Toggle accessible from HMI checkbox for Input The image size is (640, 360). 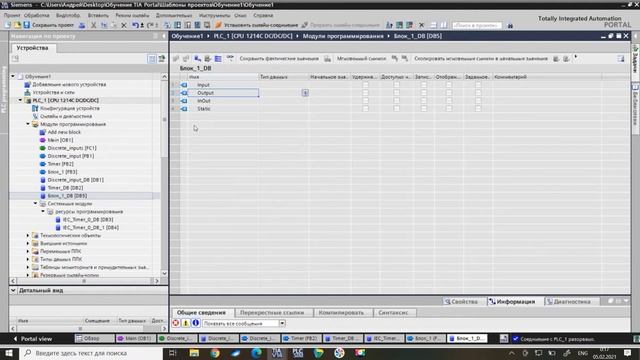[x=396, y=85]
